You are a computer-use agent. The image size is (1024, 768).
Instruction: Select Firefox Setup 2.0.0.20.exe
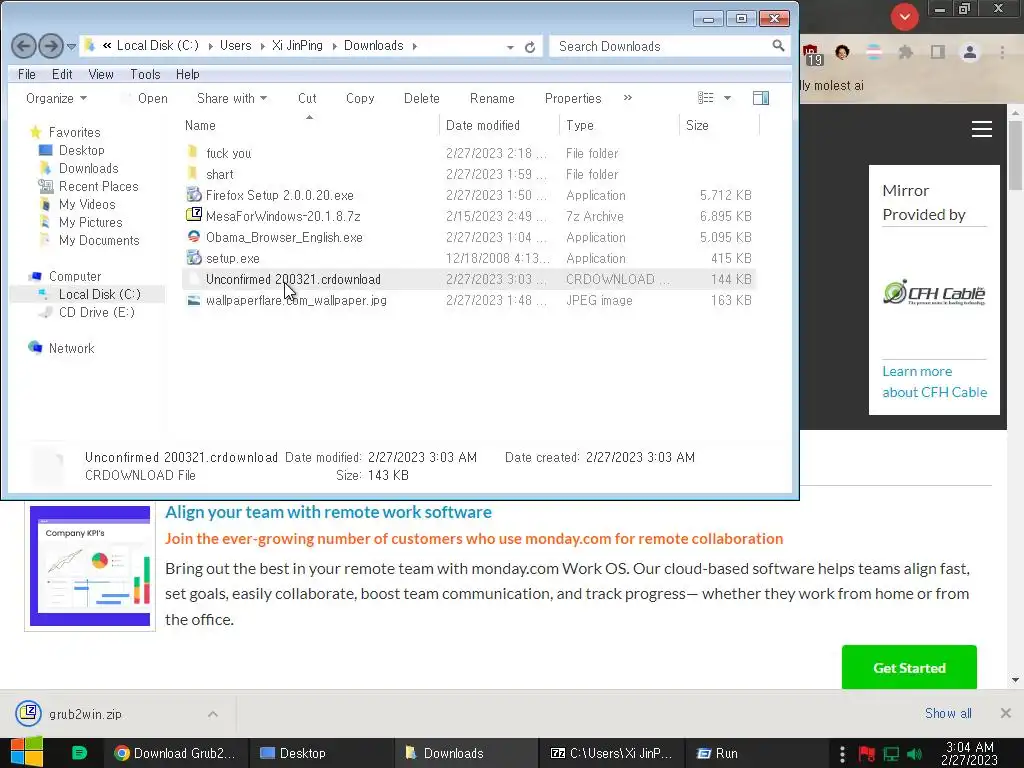click(469, 195)
